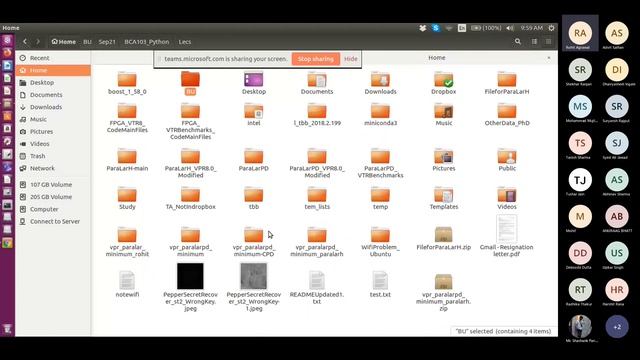This screenshot has width=640, height=360.
Task: Open the ParaLarPD folder
Action: click(253, 156)
